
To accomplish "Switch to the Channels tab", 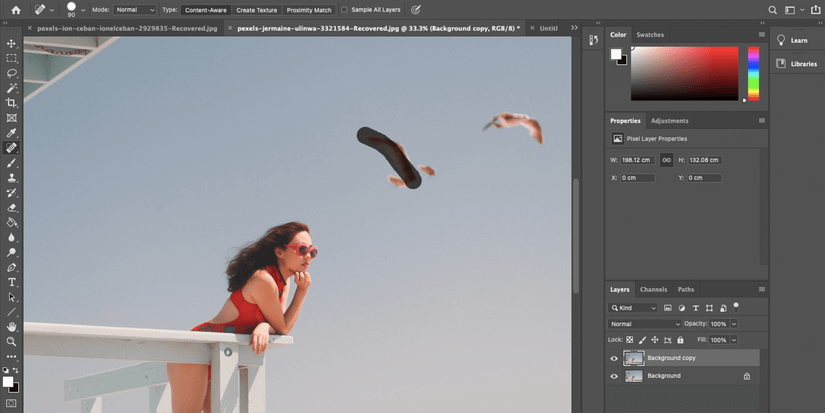I will (653, 290).
